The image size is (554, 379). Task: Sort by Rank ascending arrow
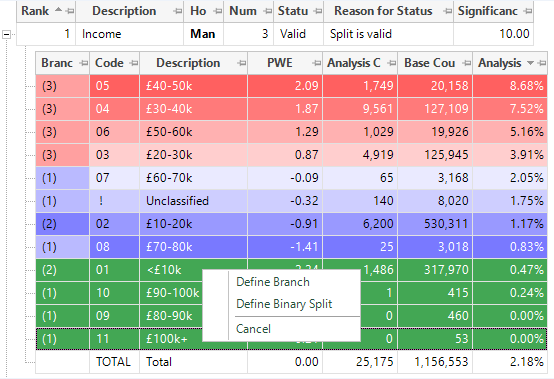pyautogui.click(x=59, y=10)
